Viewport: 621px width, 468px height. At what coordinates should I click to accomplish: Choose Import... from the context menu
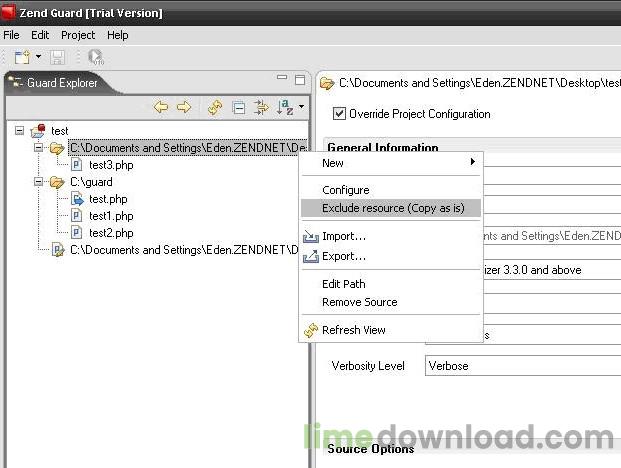coord(391,236)
